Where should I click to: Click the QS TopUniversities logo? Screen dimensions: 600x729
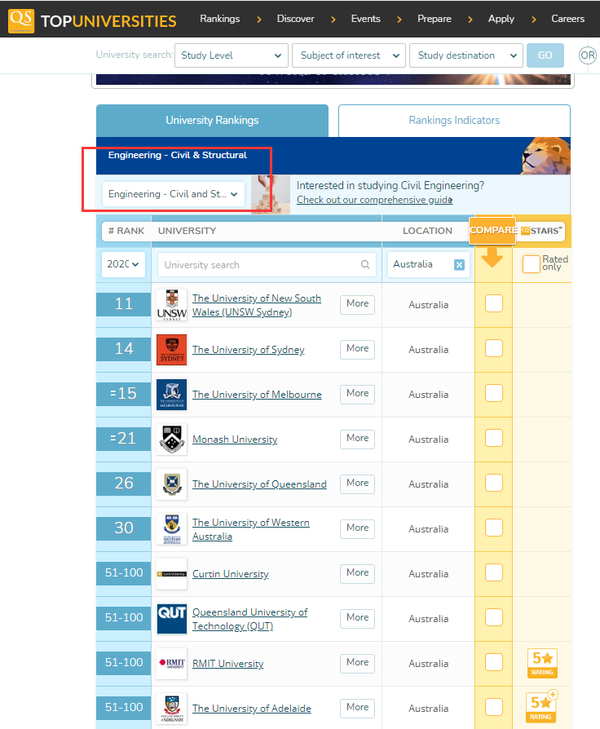(x=92, y=20)
